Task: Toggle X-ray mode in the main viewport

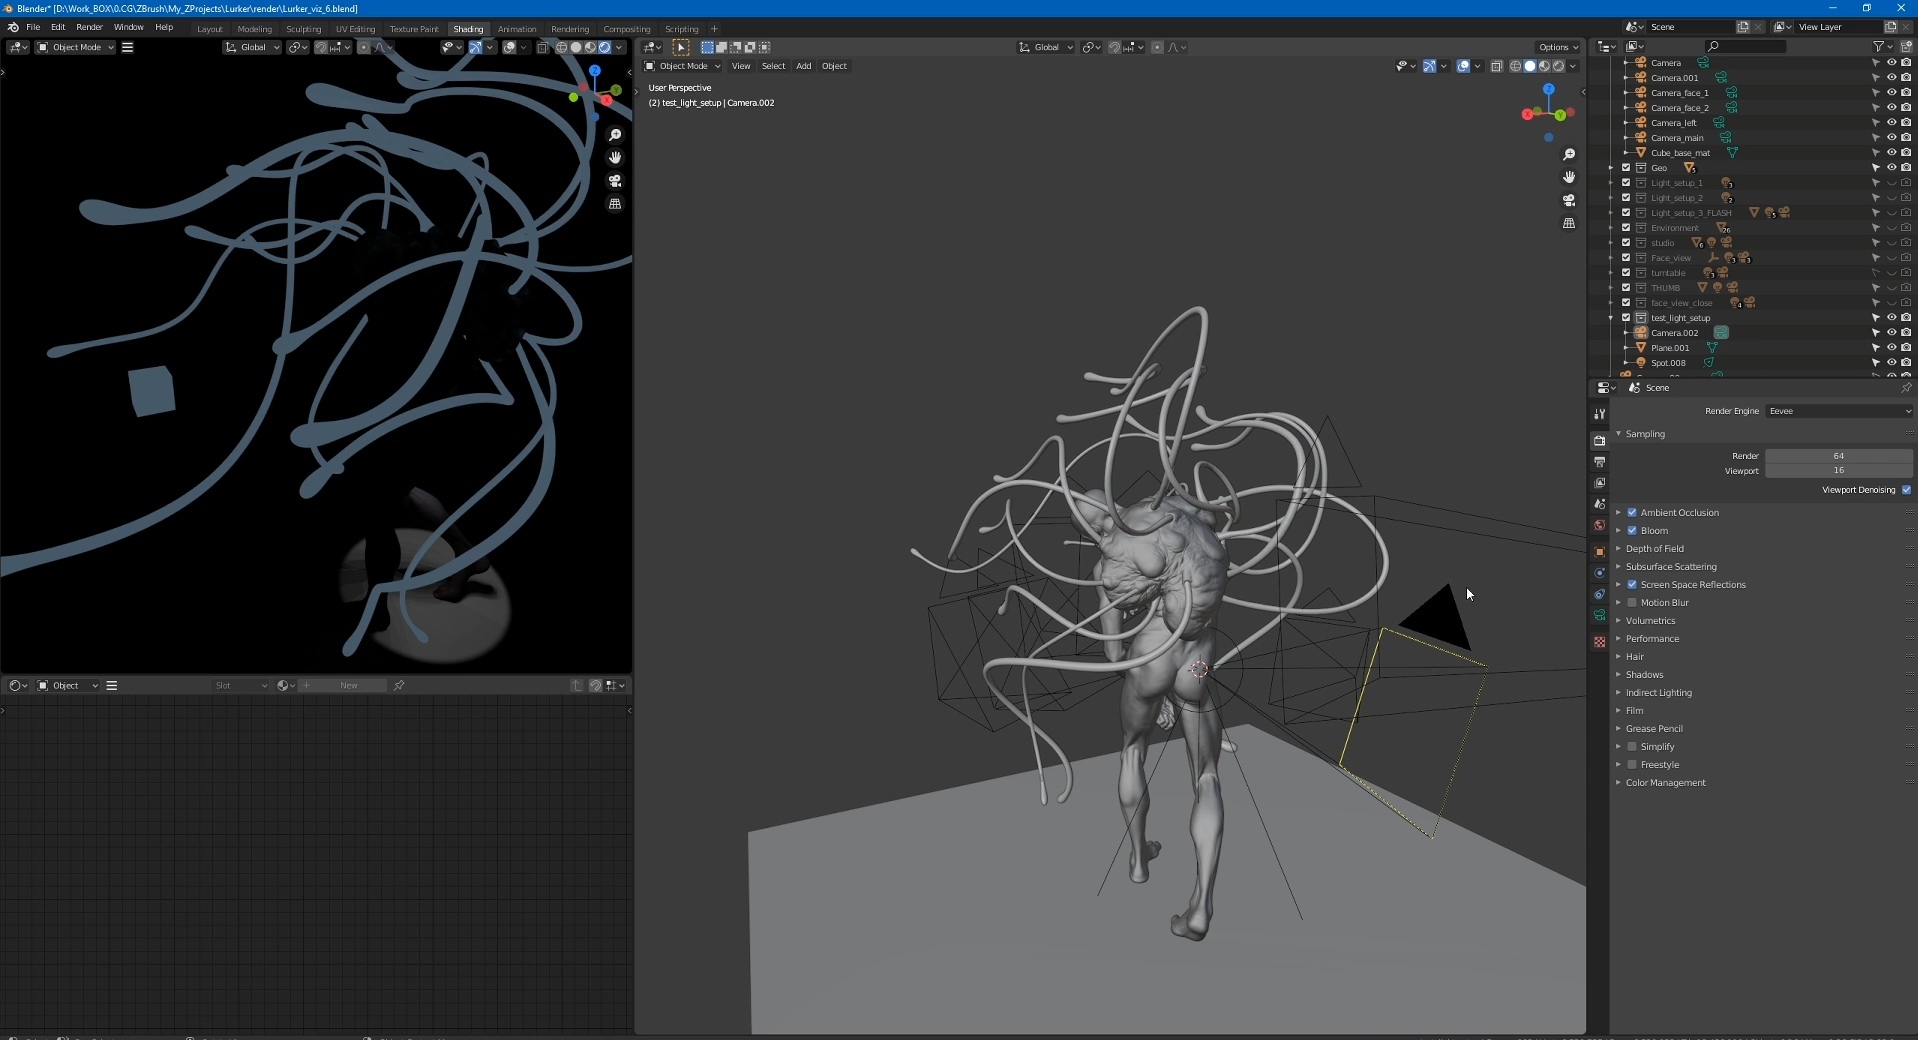Action: [x=1496, y=66]
